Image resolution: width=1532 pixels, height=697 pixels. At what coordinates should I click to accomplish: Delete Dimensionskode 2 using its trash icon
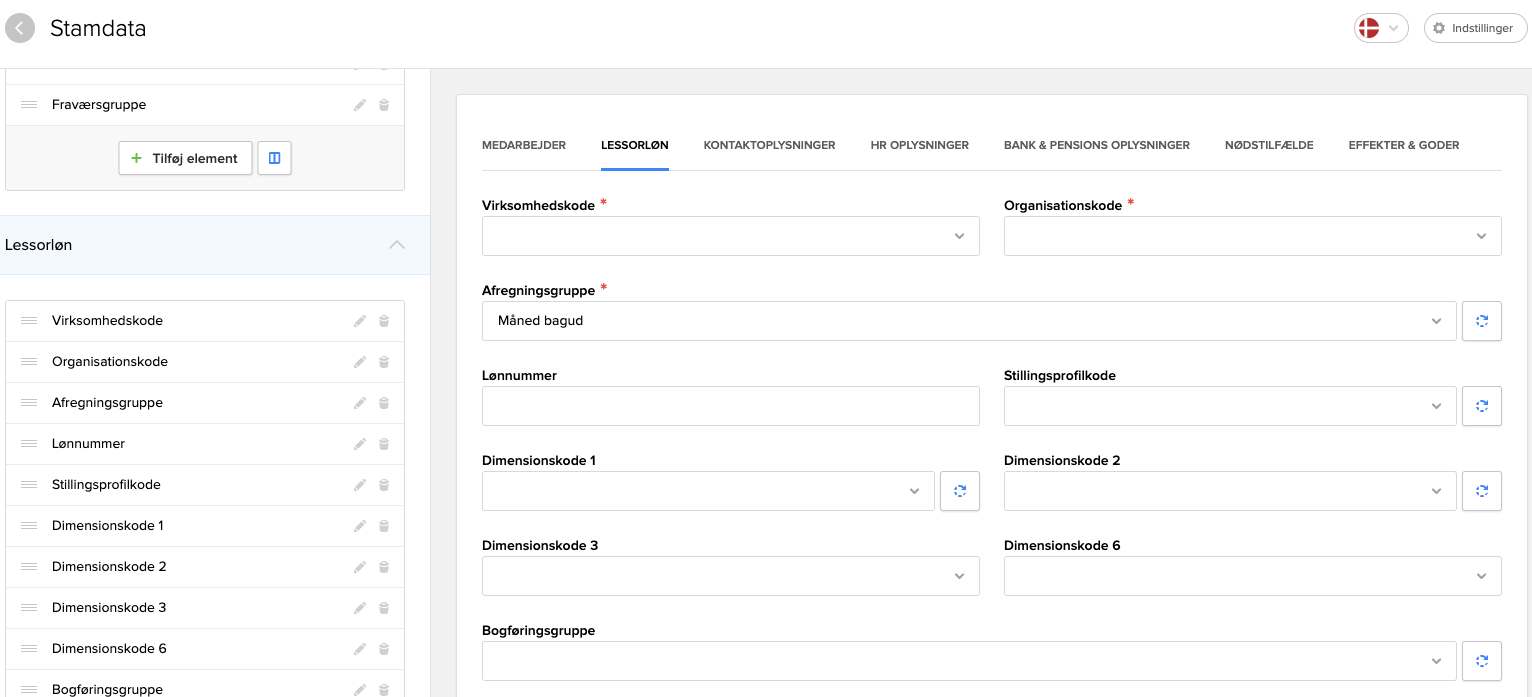(x=384, y=567)
